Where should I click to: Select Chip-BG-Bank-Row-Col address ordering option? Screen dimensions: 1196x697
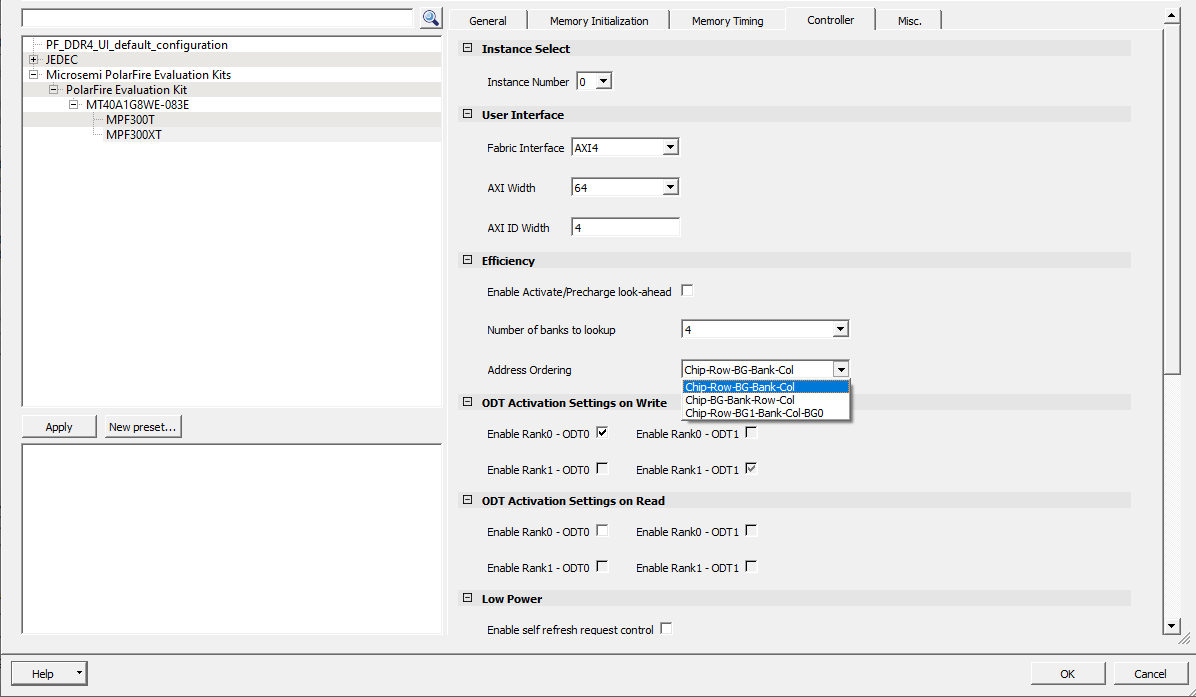(740, 400)
